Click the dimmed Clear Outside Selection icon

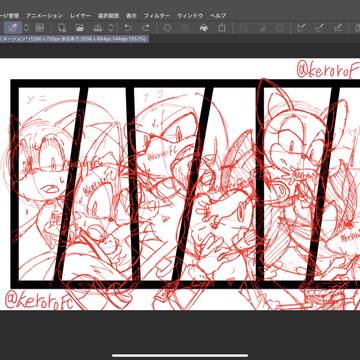[185, 28]
